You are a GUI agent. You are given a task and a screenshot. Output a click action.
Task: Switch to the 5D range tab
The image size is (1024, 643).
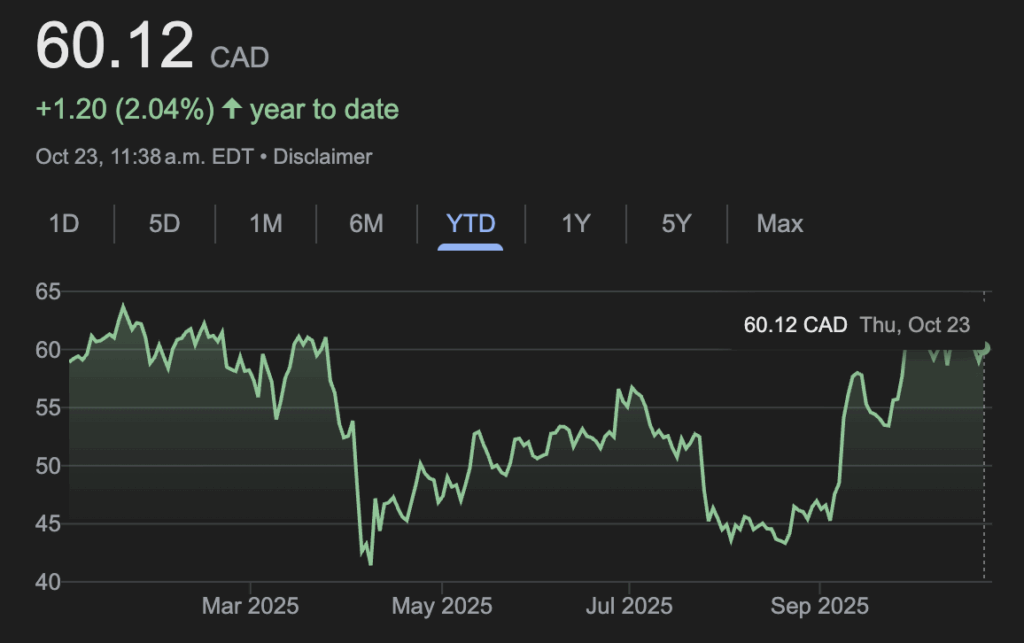coord(164,223)
